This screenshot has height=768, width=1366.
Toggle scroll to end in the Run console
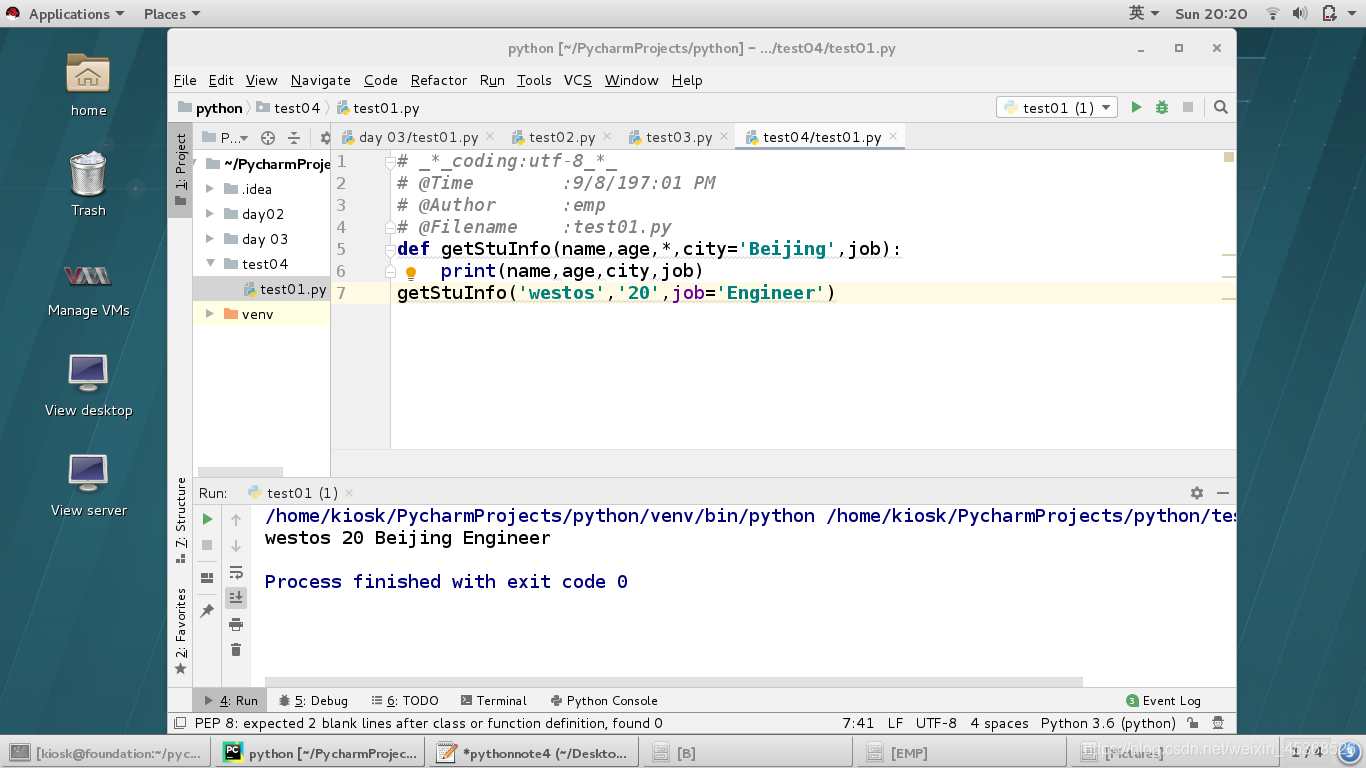click(x=236, y=598)
